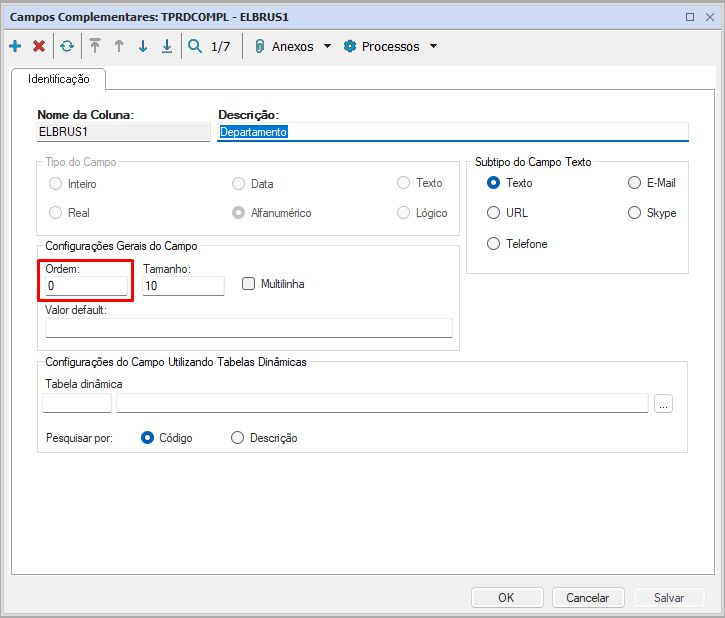Image resolution: width=725 pixels, height=618 pixels.
Task: Select the Identificação tab
Action: point(58,79)
